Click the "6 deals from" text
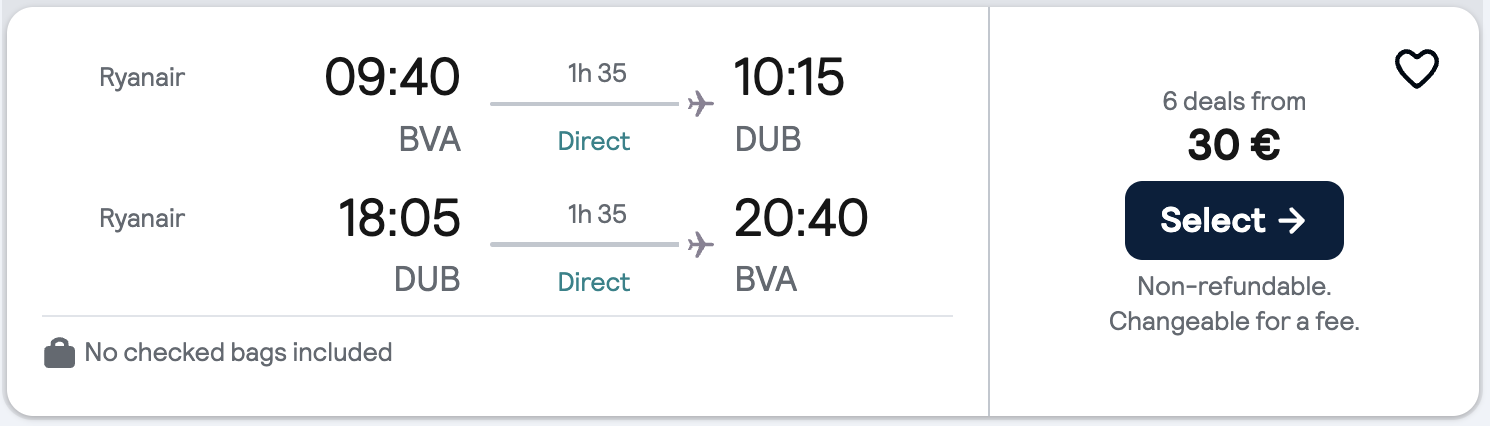Screen dimensions: 1490x426 click(1233, 101)
